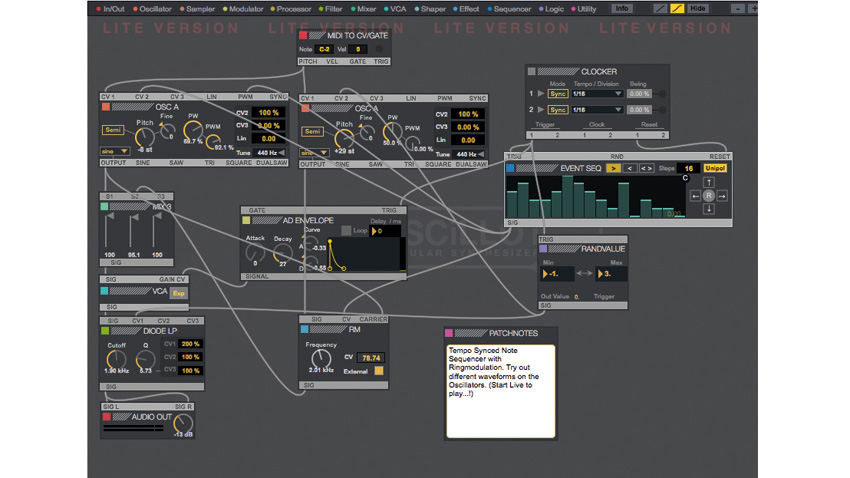The width and height of the screenshot is (850, 478).
Task: Click the EVENT SEQ shift down arrow
Action: click(x=709, y=209)
